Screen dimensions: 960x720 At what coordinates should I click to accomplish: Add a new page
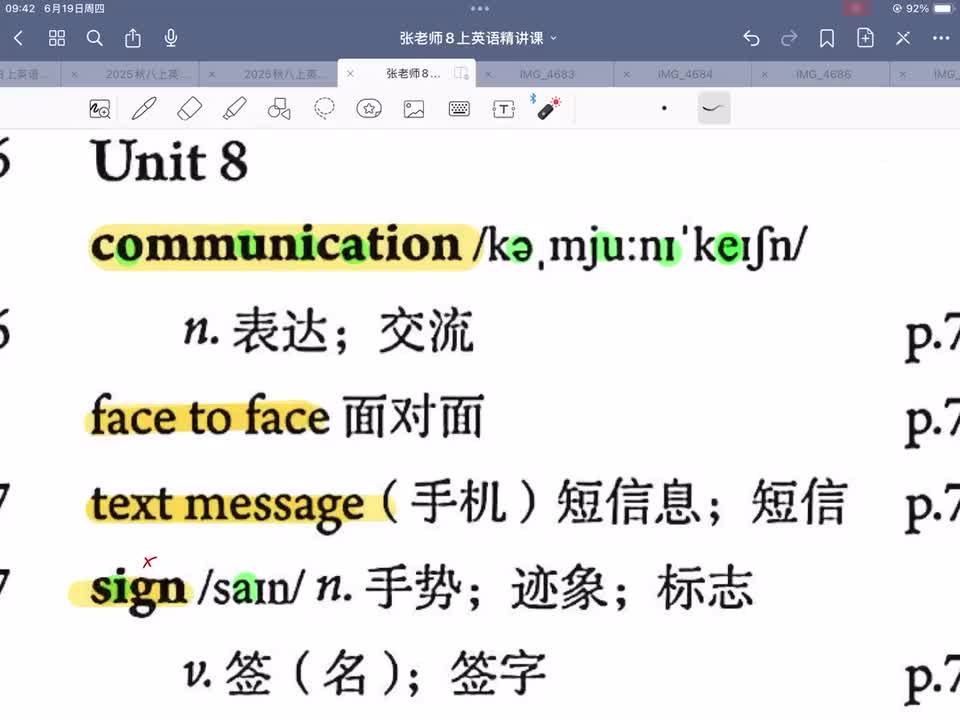[865, 38]
